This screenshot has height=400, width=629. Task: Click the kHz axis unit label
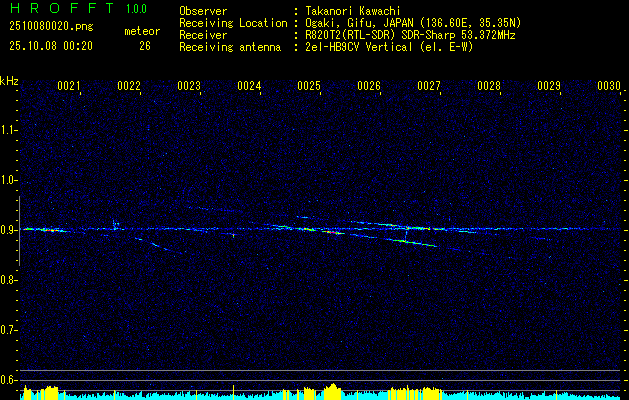[9, 81]
